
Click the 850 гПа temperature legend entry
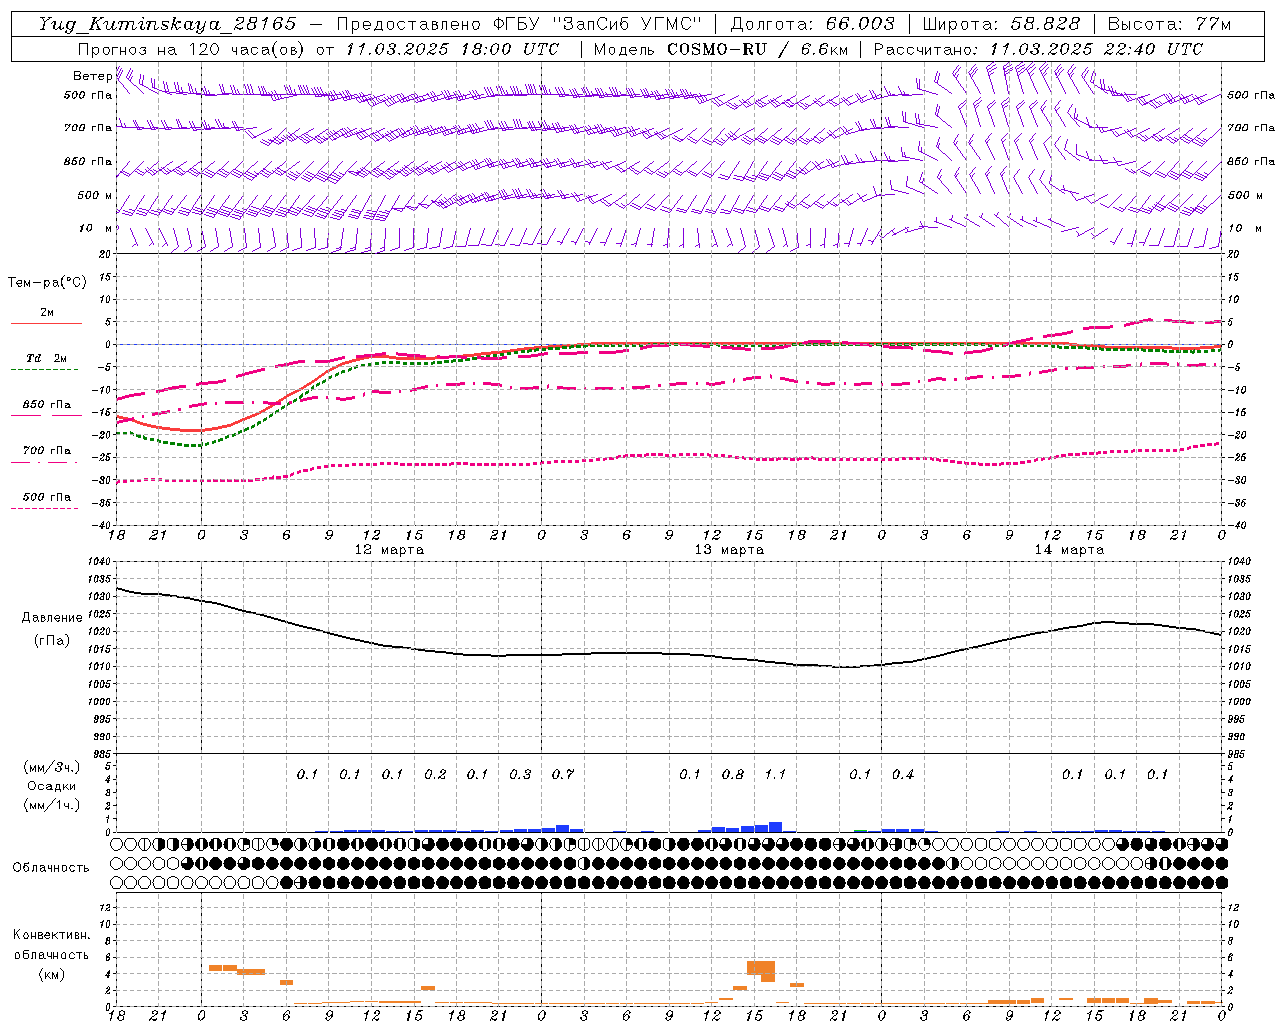point(46,405)
